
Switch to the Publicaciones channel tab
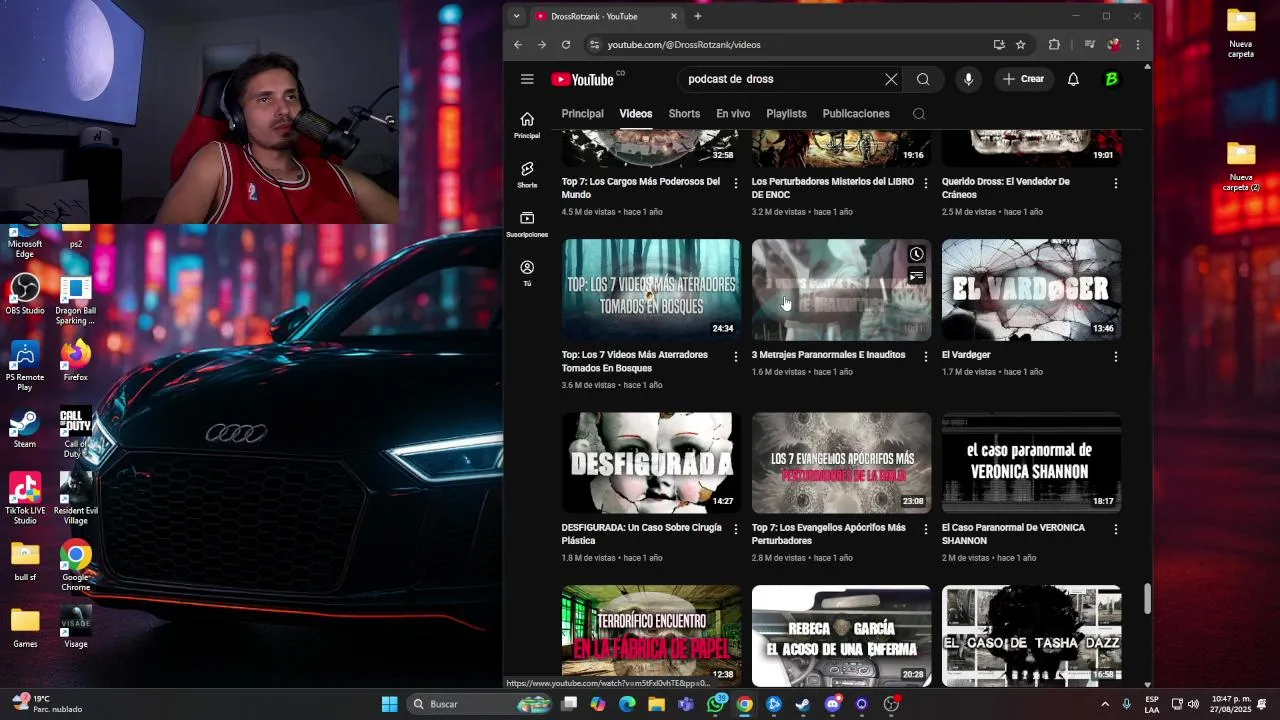click(856, 114)
